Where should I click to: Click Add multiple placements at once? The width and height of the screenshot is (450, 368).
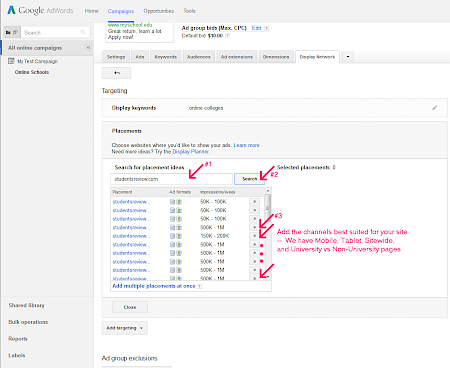point(154,286)
